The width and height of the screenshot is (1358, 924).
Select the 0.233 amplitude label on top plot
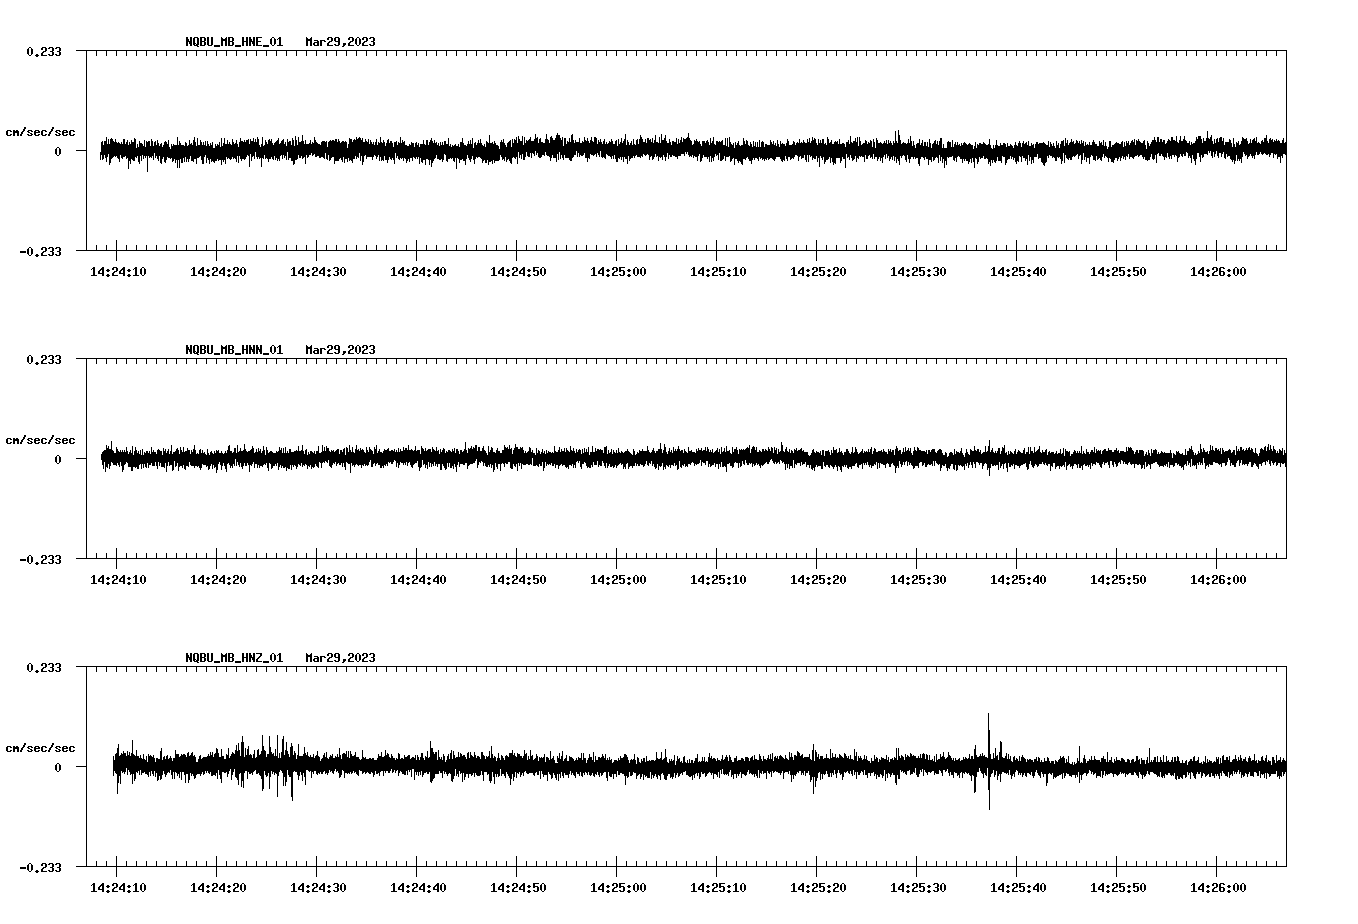click(x=43, y=50)
